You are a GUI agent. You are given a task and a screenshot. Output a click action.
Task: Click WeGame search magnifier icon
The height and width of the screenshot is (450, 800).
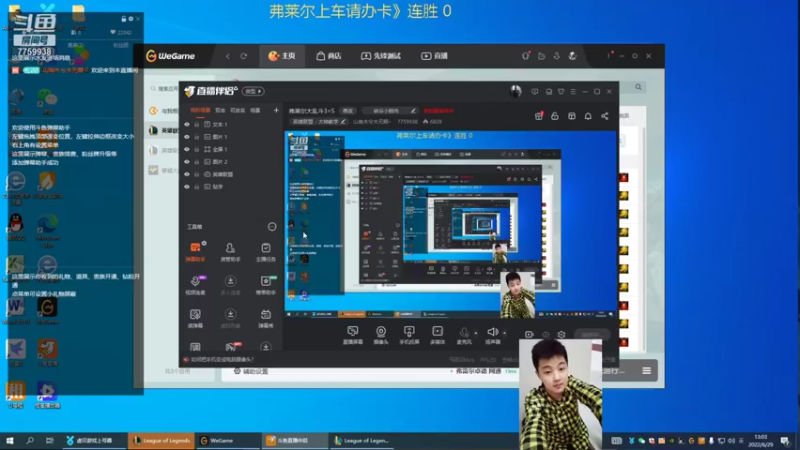pyautogui.click(x=638, y=87)
